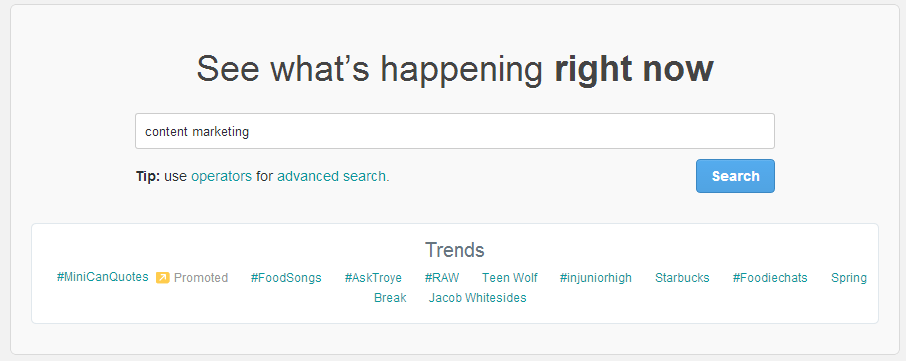Open the #injuniorhigh hashtag

click(596, 278)
